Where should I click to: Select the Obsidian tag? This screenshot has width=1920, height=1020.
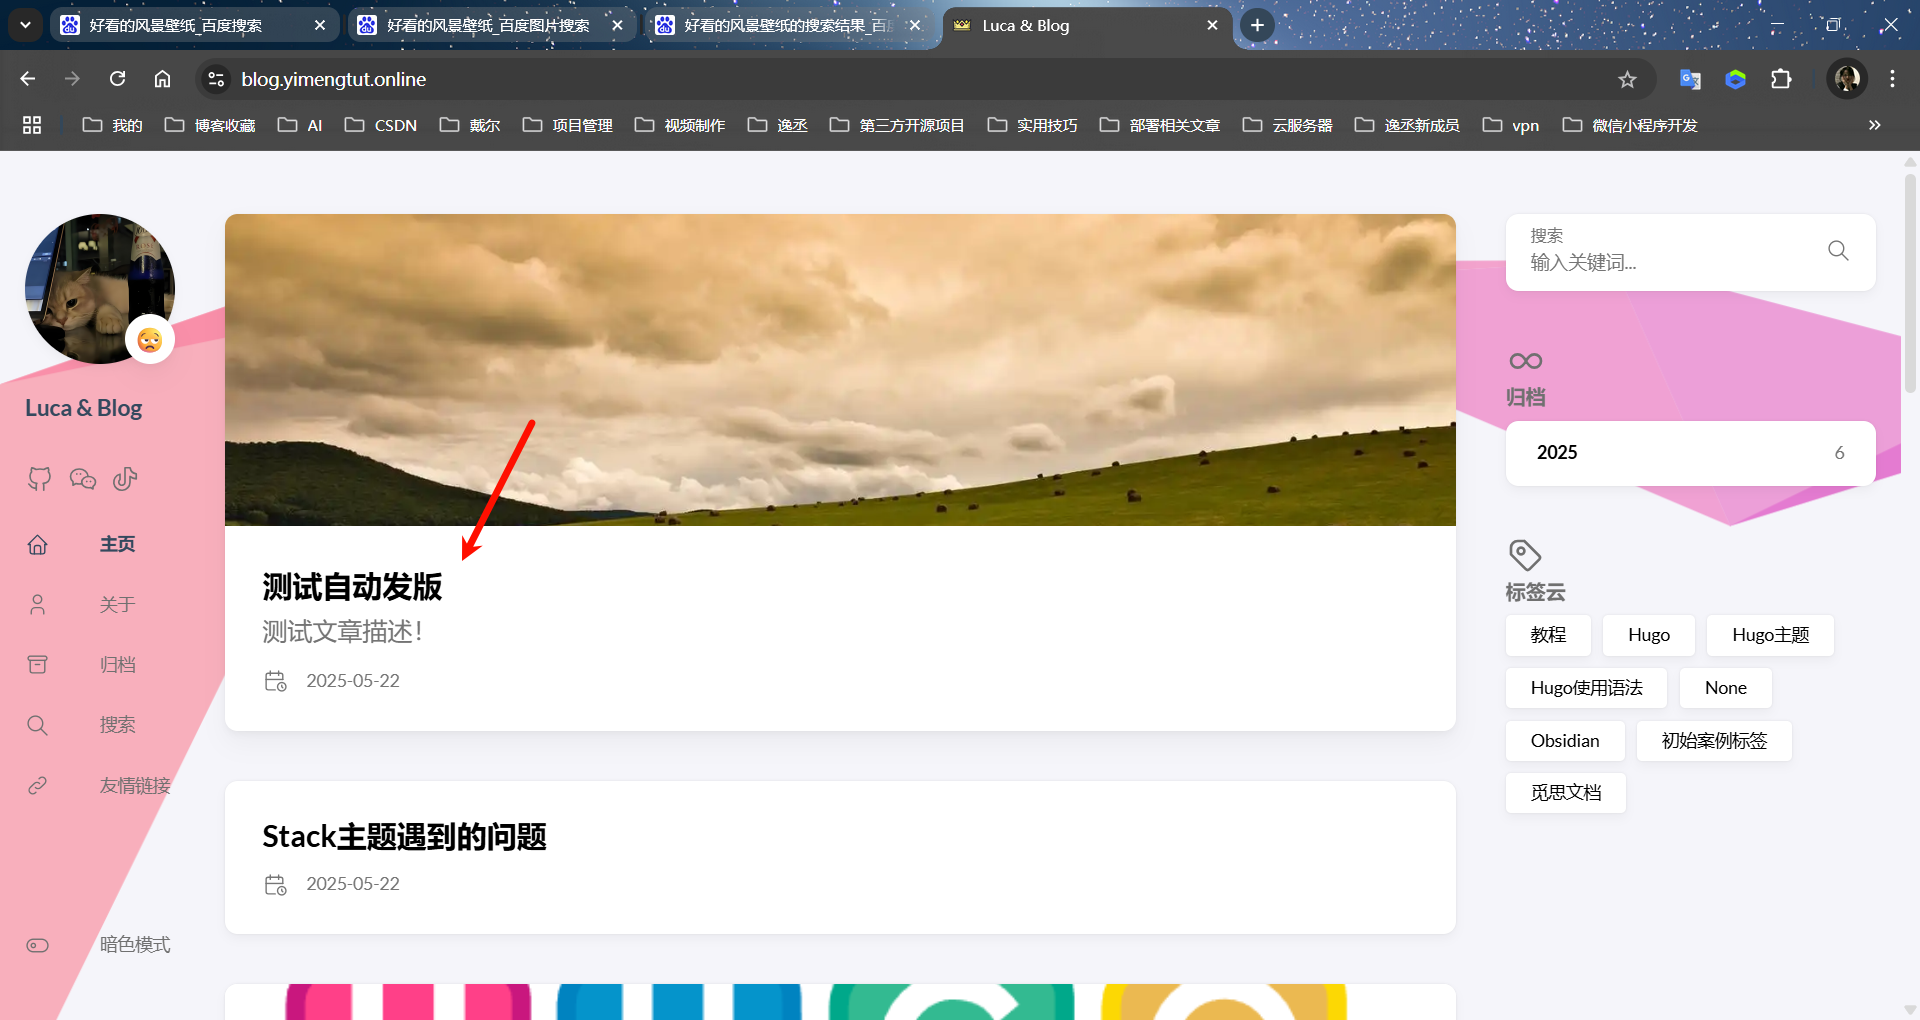1565,741
